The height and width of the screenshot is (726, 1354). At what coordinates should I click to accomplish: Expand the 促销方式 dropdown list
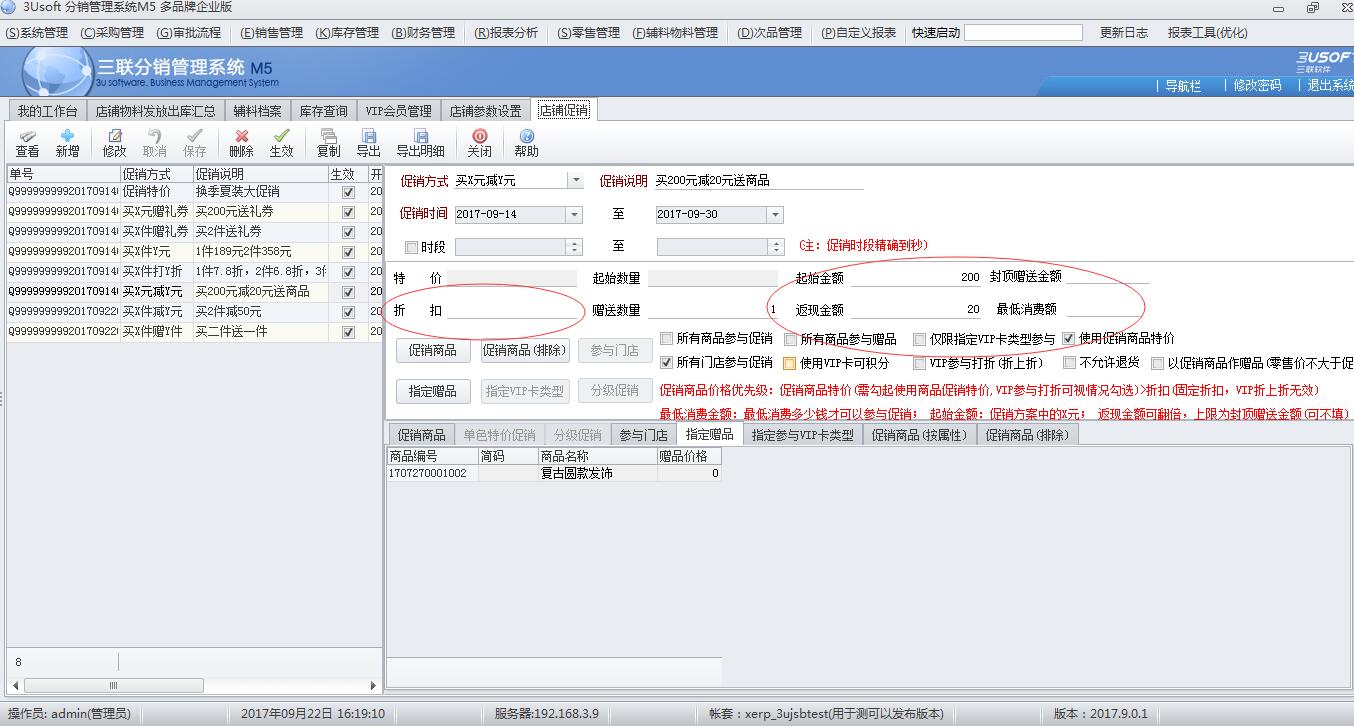(575, 181)
